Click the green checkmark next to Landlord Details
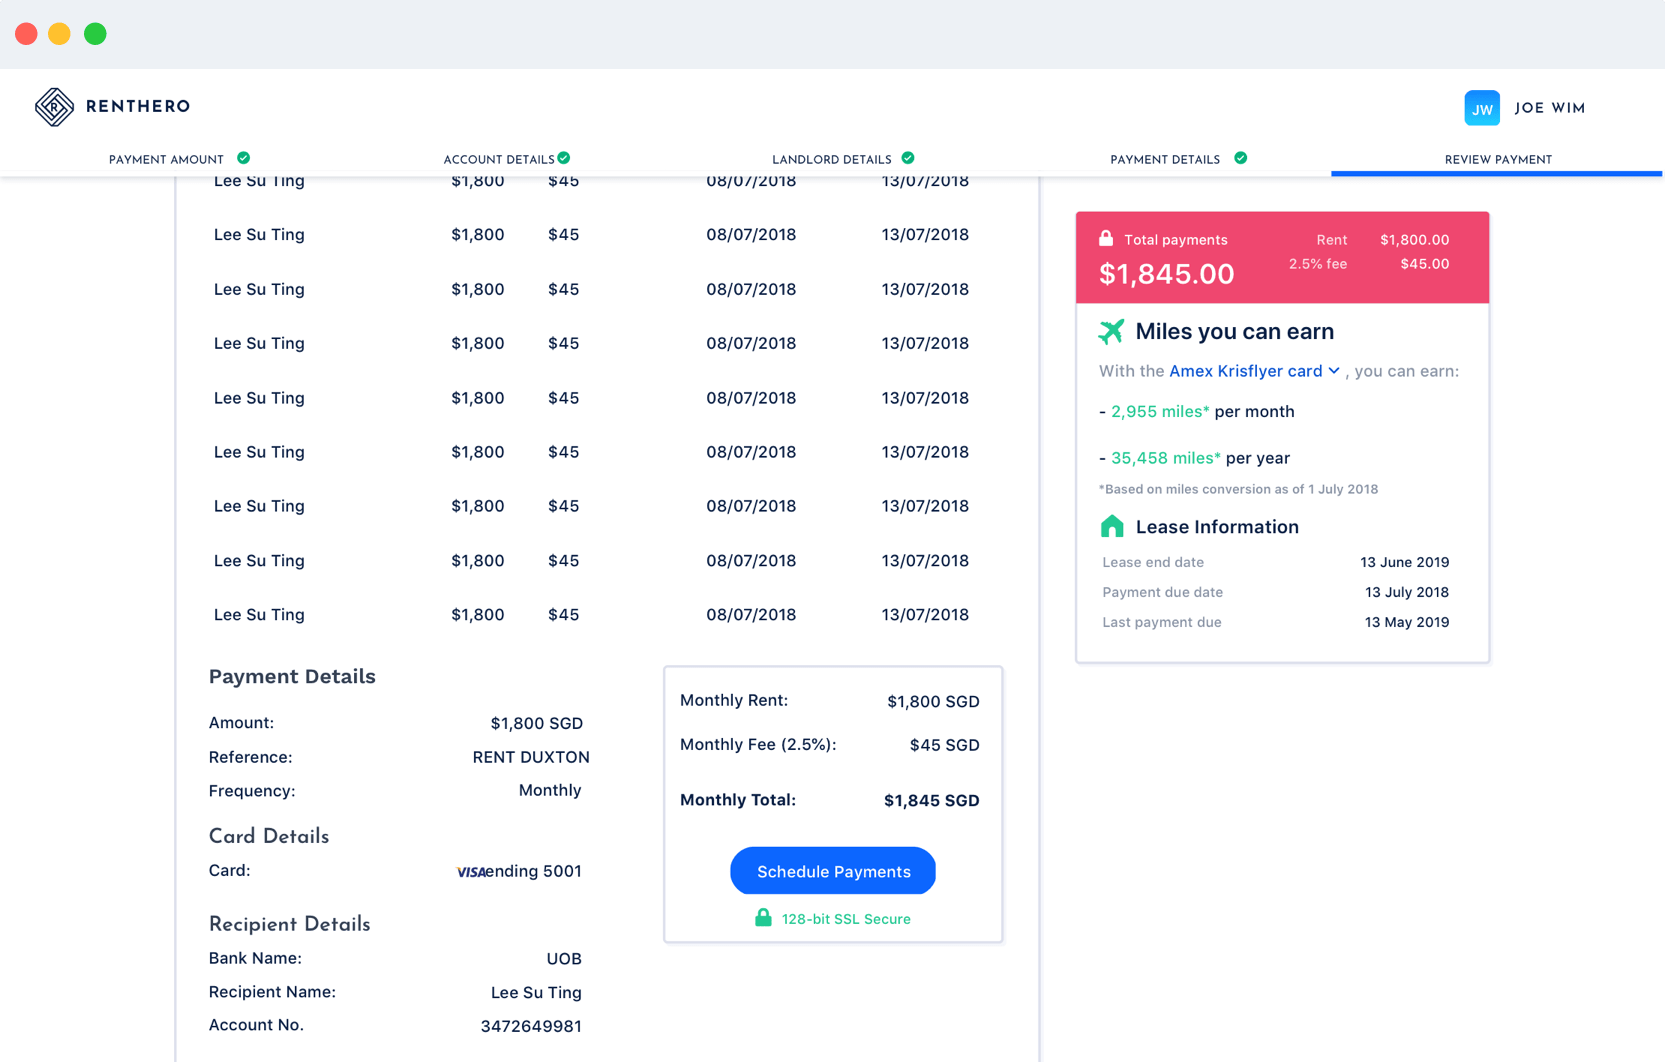The height and width of the screenshot is (1062, 1665). pyautogui.click(x=908, y=158)
